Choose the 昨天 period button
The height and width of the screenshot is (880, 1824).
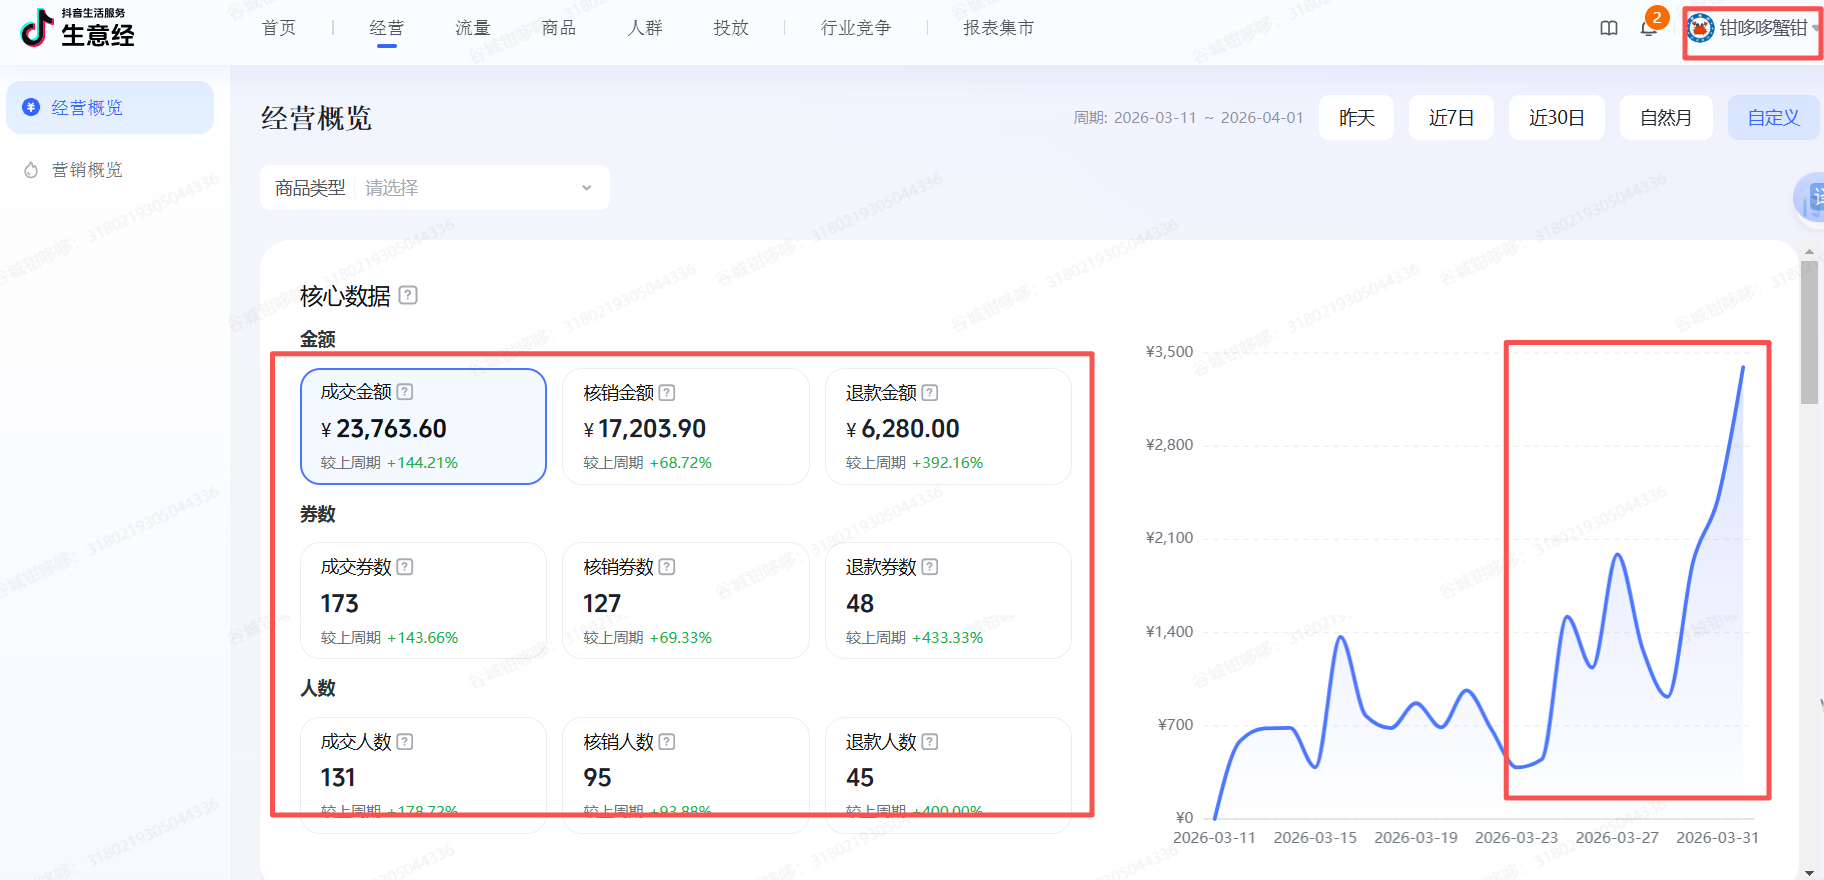pos(1356,118)
